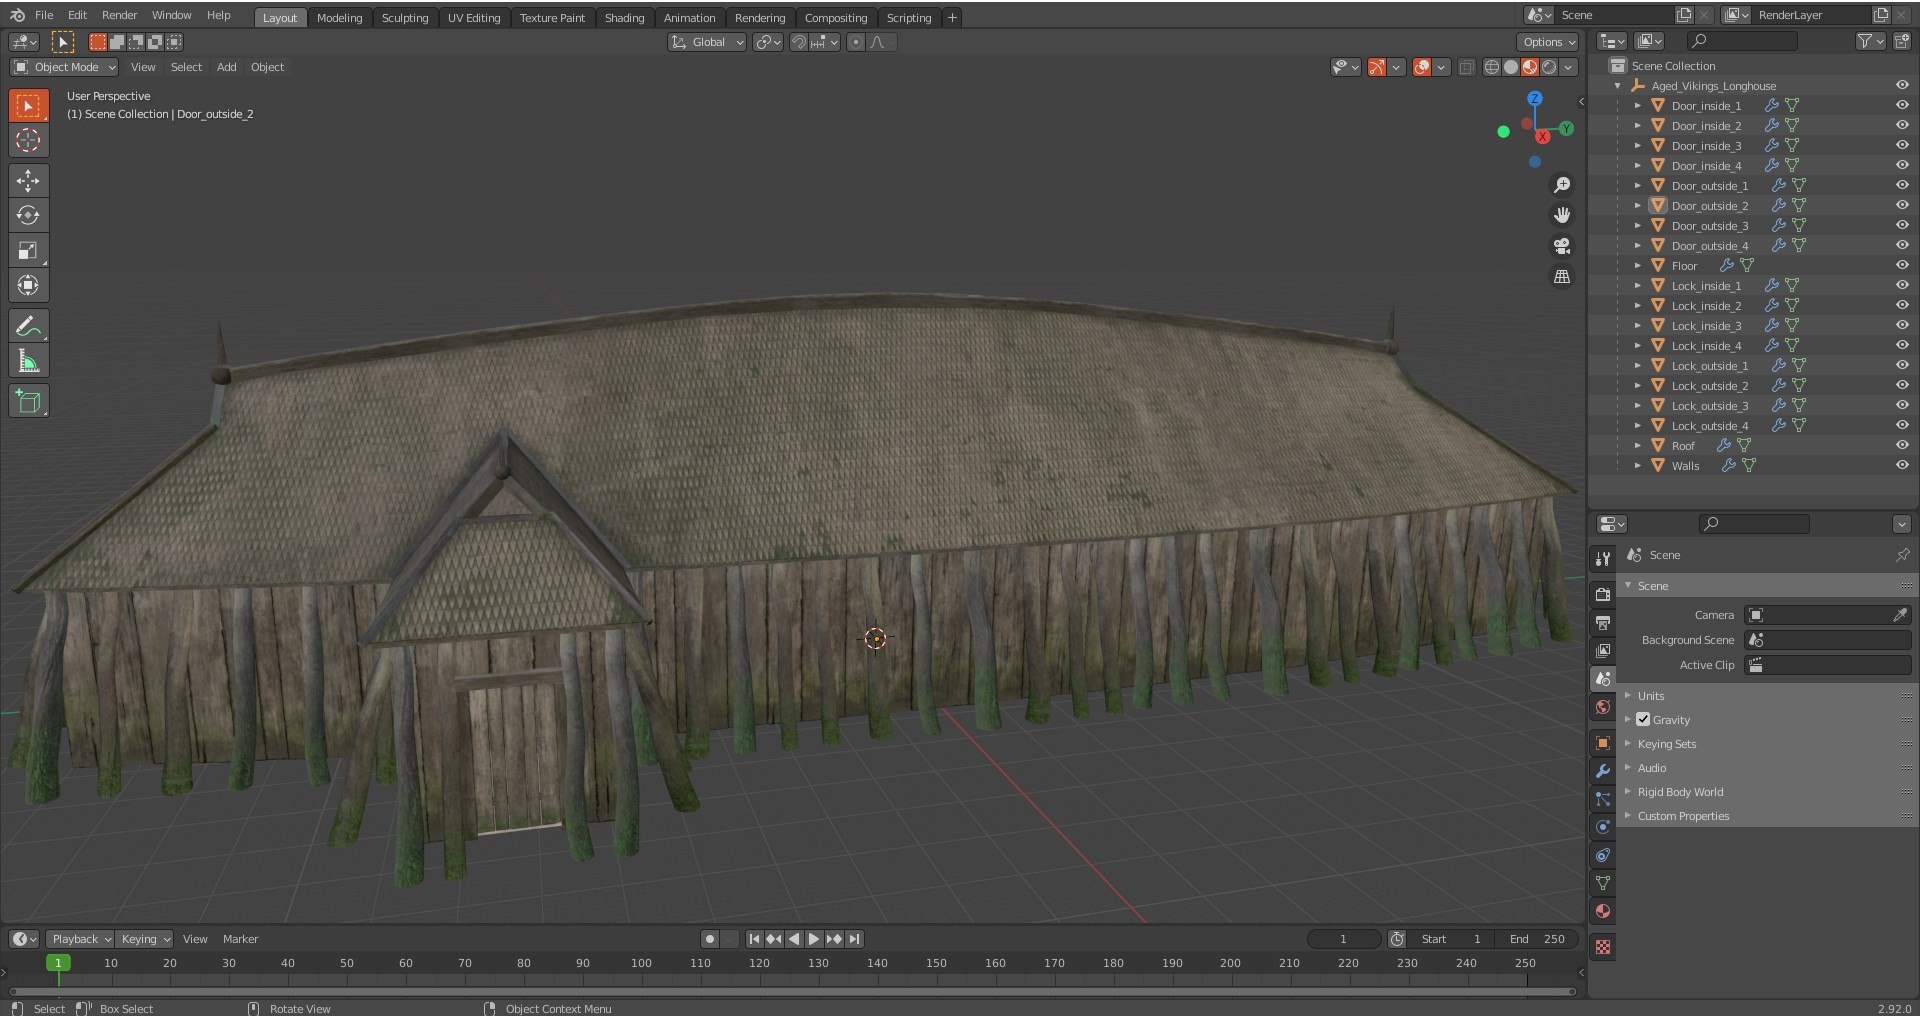Expand the Floor item in outliner
Image resolution: width=1920 pixels, height=1016 pixels.
[x=1638, y=265]
